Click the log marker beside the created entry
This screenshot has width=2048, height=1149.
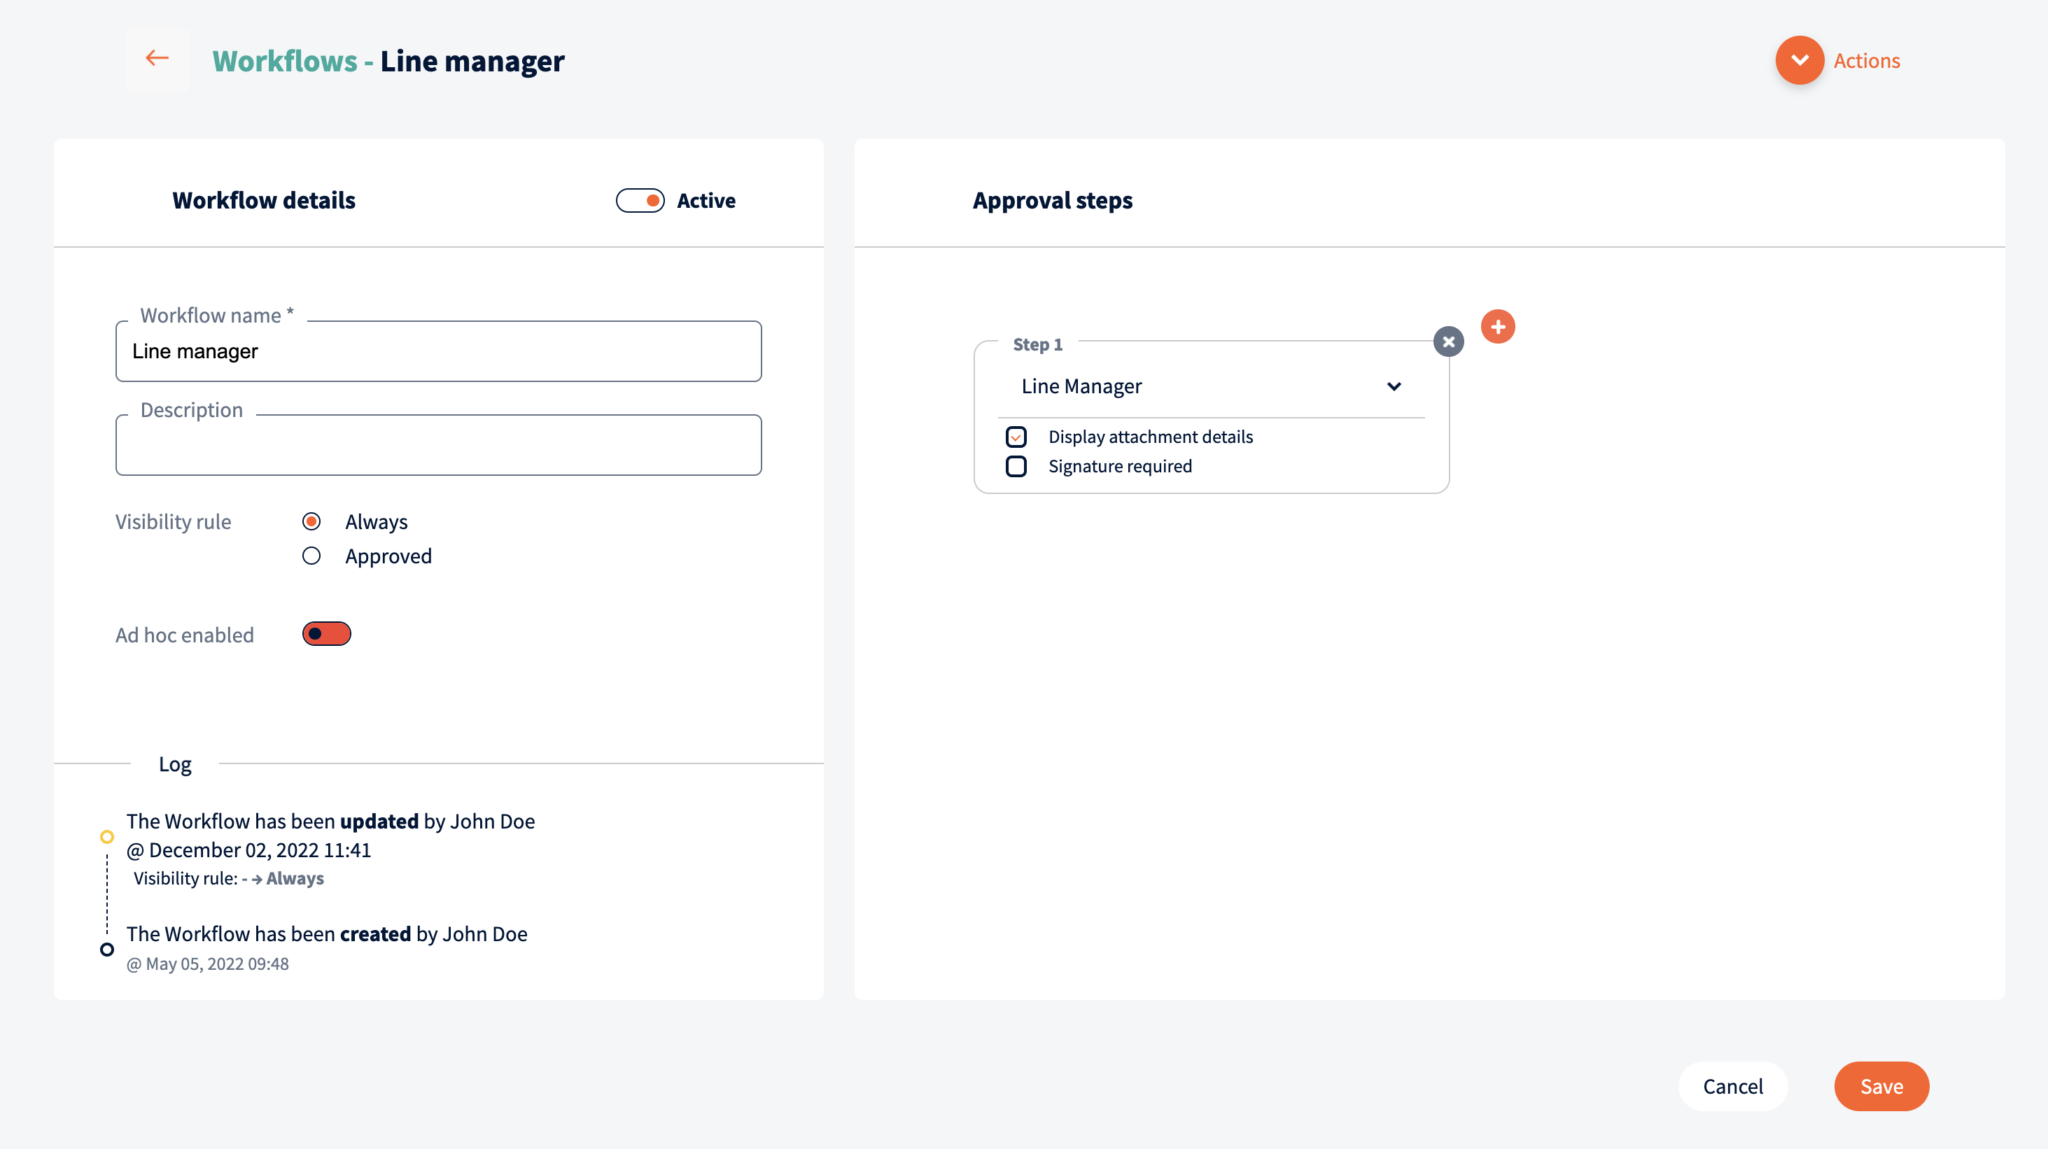coord(107,948)
